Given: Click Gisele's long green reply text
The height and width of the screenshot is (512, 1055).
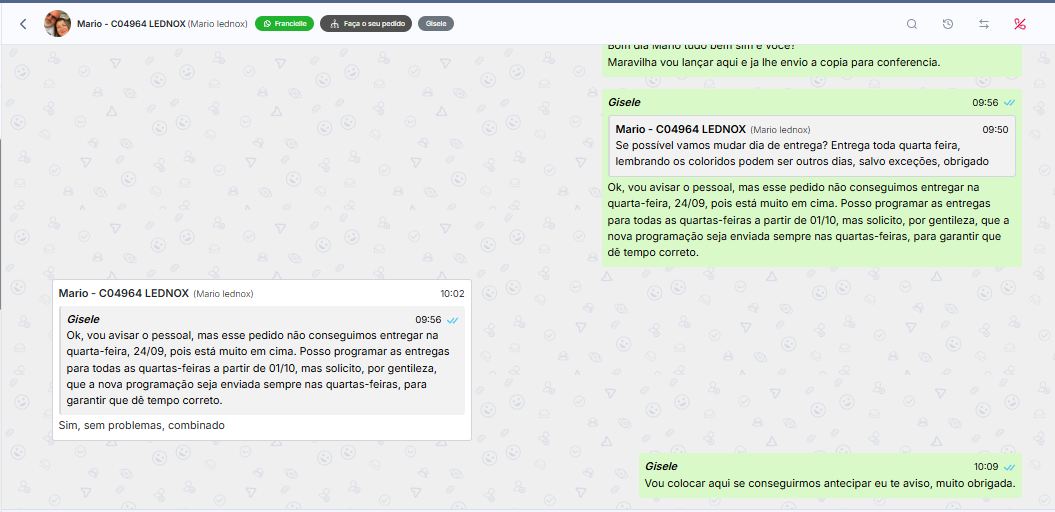Looking at the screenshot, I should pyautogui.click(x=810, y=220).
